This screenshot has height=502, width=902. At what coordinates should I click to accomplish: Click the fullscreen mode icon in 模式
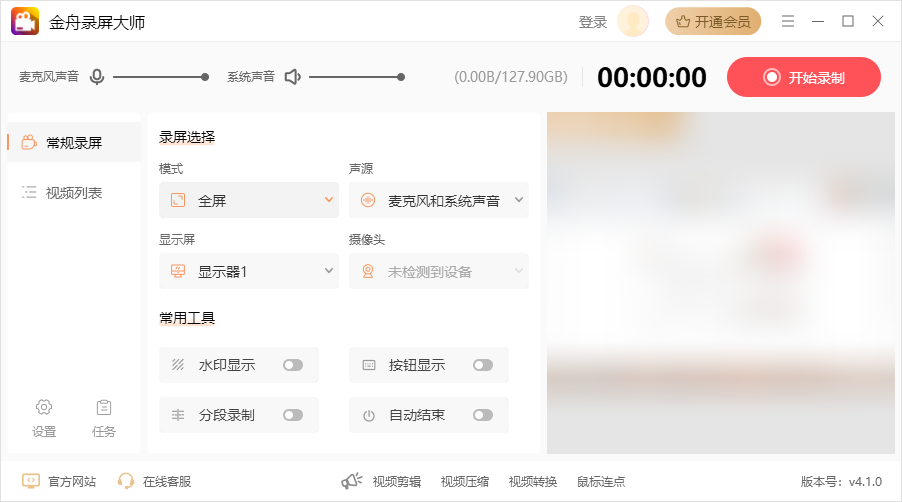point(178,200)
